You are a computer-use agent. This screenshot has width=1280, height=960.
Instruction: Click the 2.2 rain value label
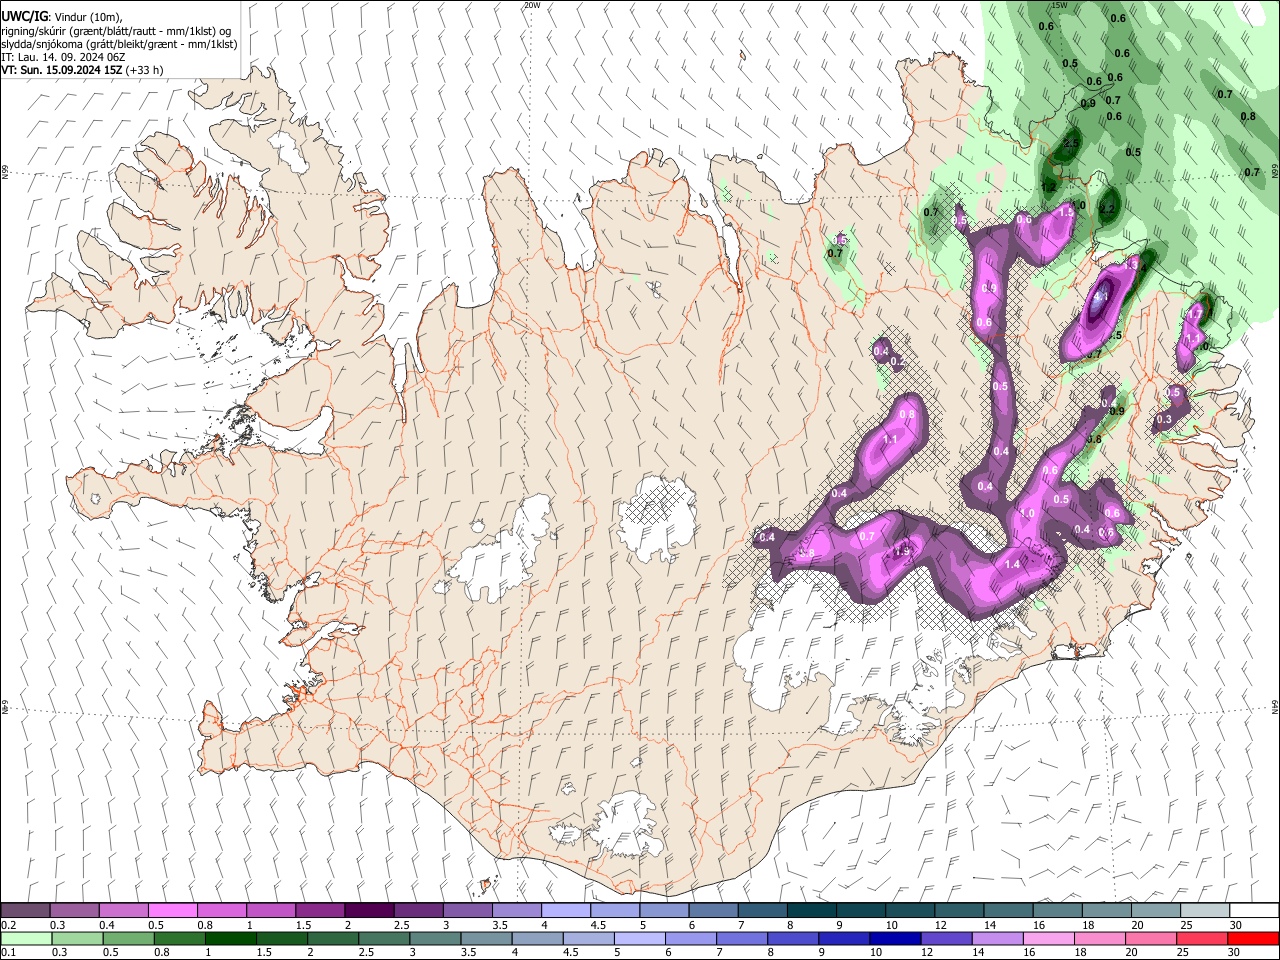tap(1107, 208)
